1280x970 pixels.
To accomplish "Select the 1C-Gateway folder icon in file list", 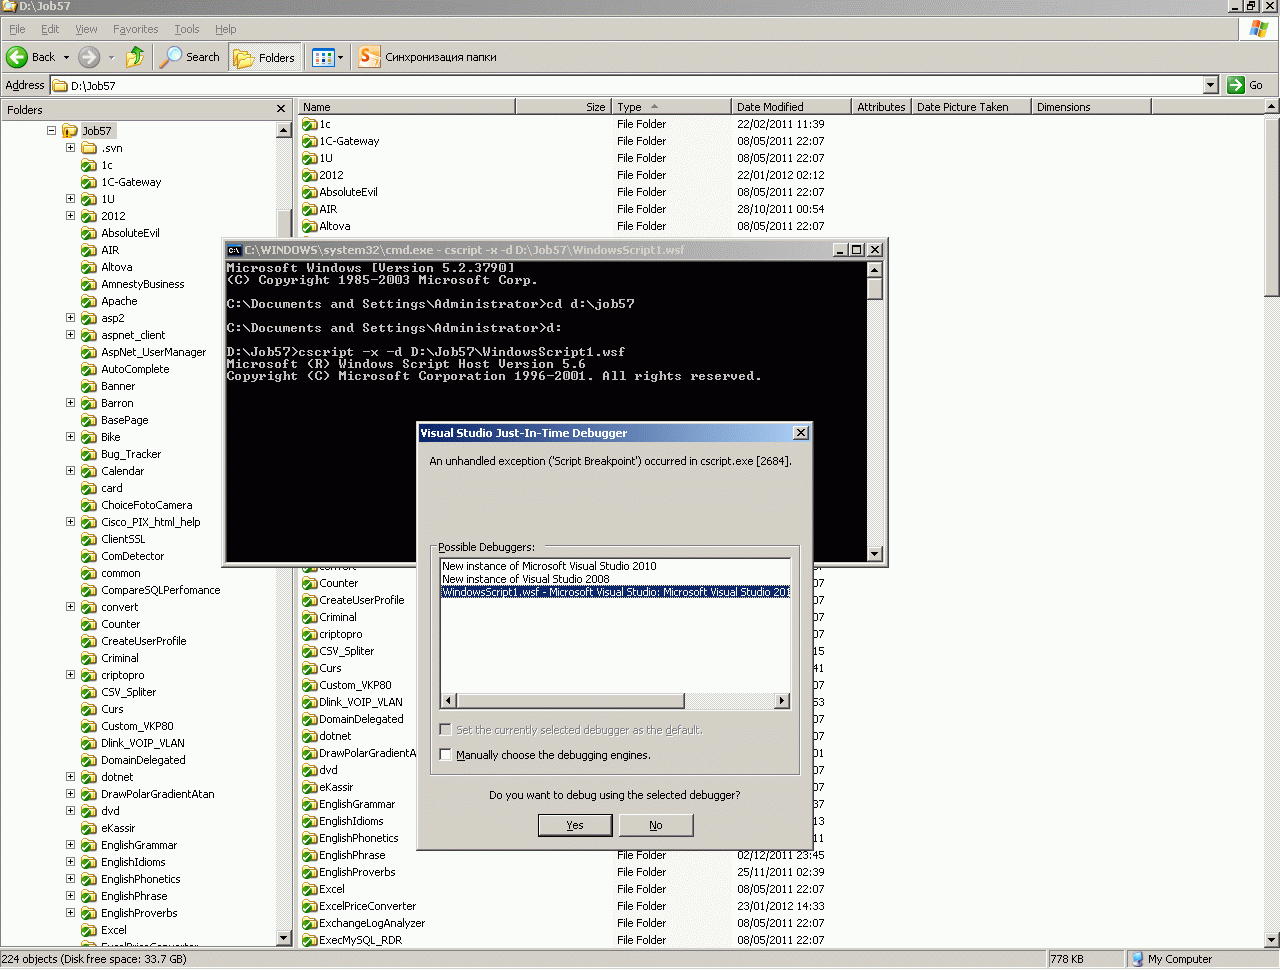I will point(310,141).
